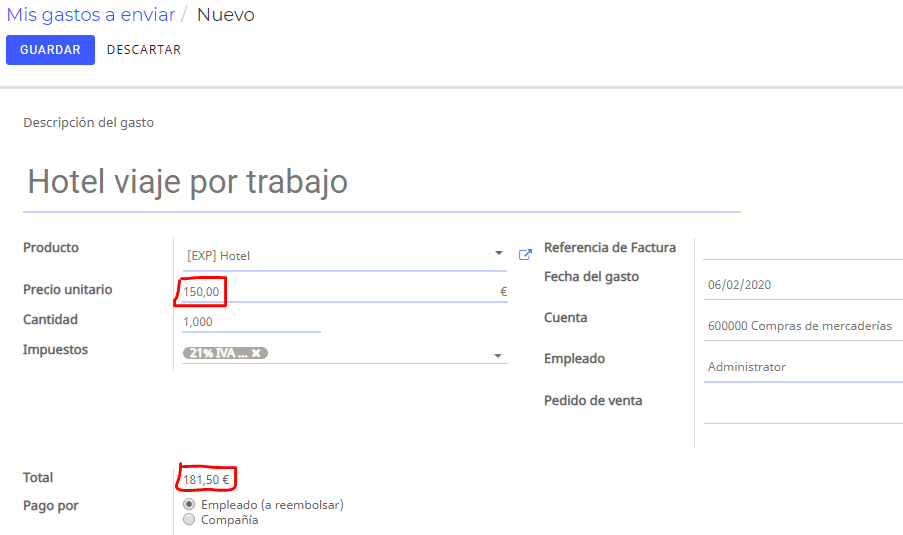Click the Cantidad label
The height and width of the screenshot is (535, 903).
[50, 320]
